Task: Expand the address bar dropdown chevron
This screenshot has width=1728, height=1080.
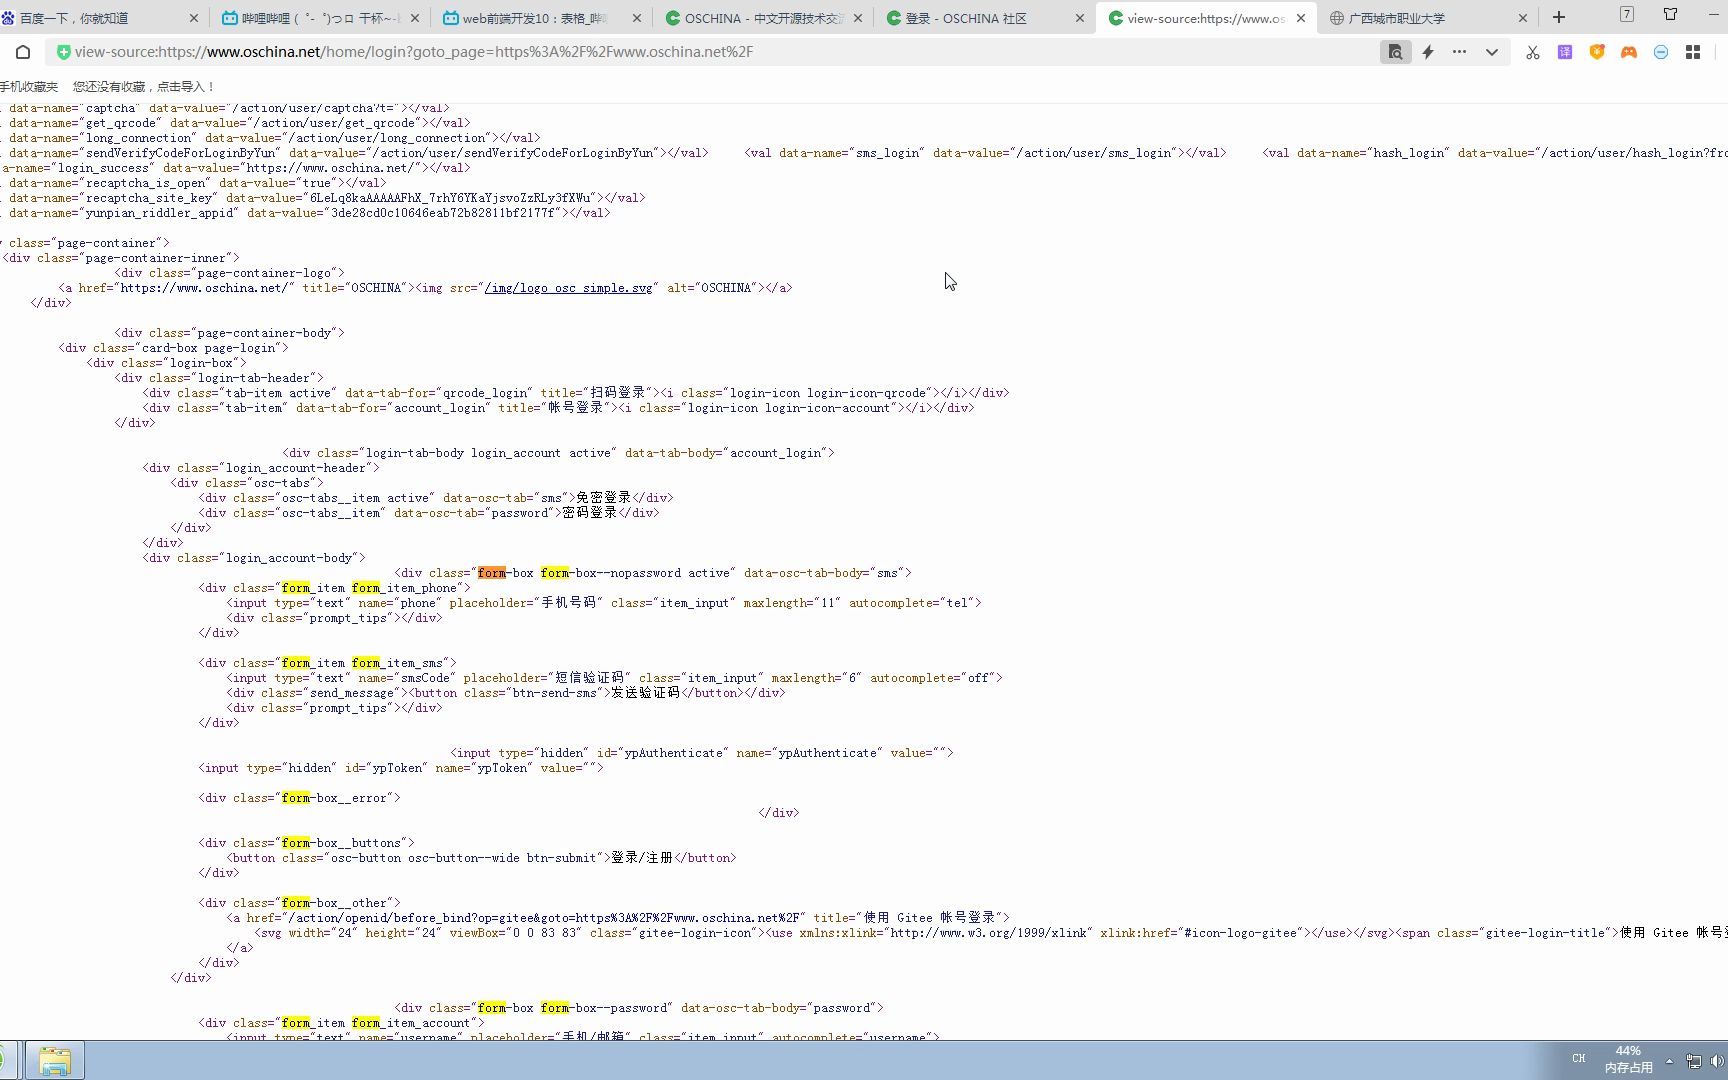Action: [x=1491, y=52]
